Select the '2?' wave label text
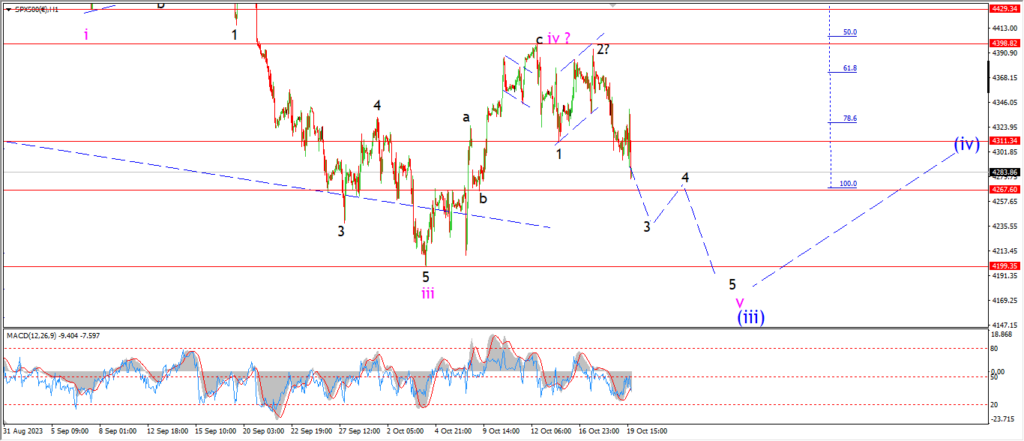Screen dimensions: 1024x441 [x=603, y=48]
